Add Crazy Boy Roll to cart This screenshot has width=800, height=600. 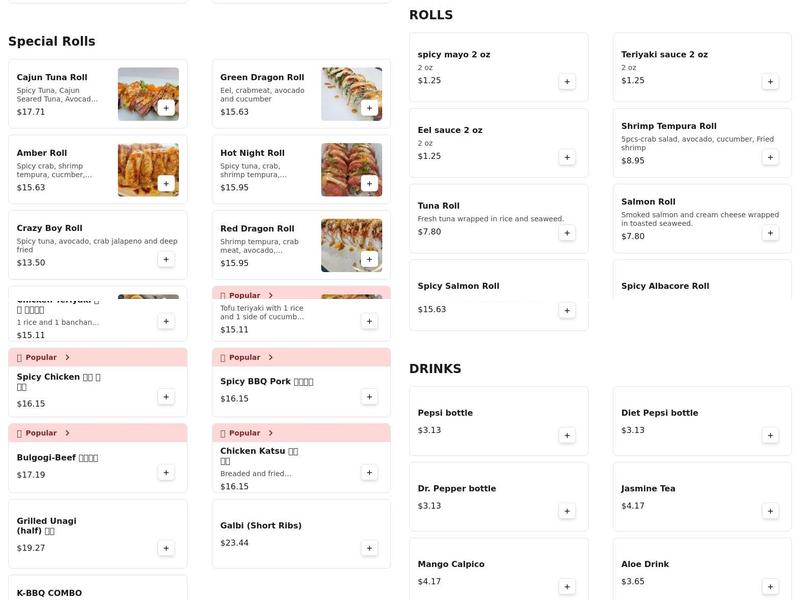pos(167,258)
